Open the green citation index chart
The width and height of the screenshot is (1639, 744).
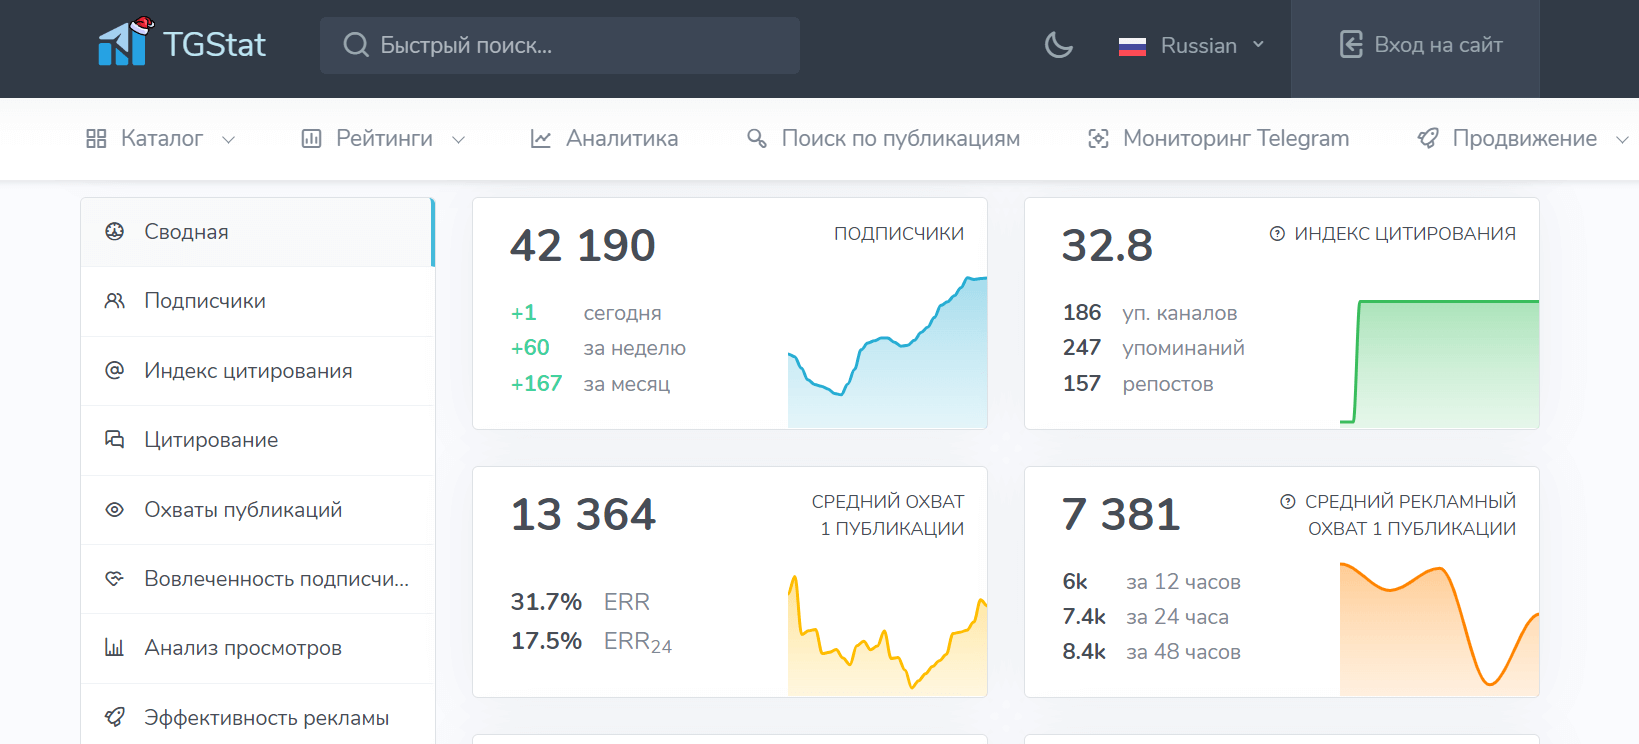[x=1439, y=362]
